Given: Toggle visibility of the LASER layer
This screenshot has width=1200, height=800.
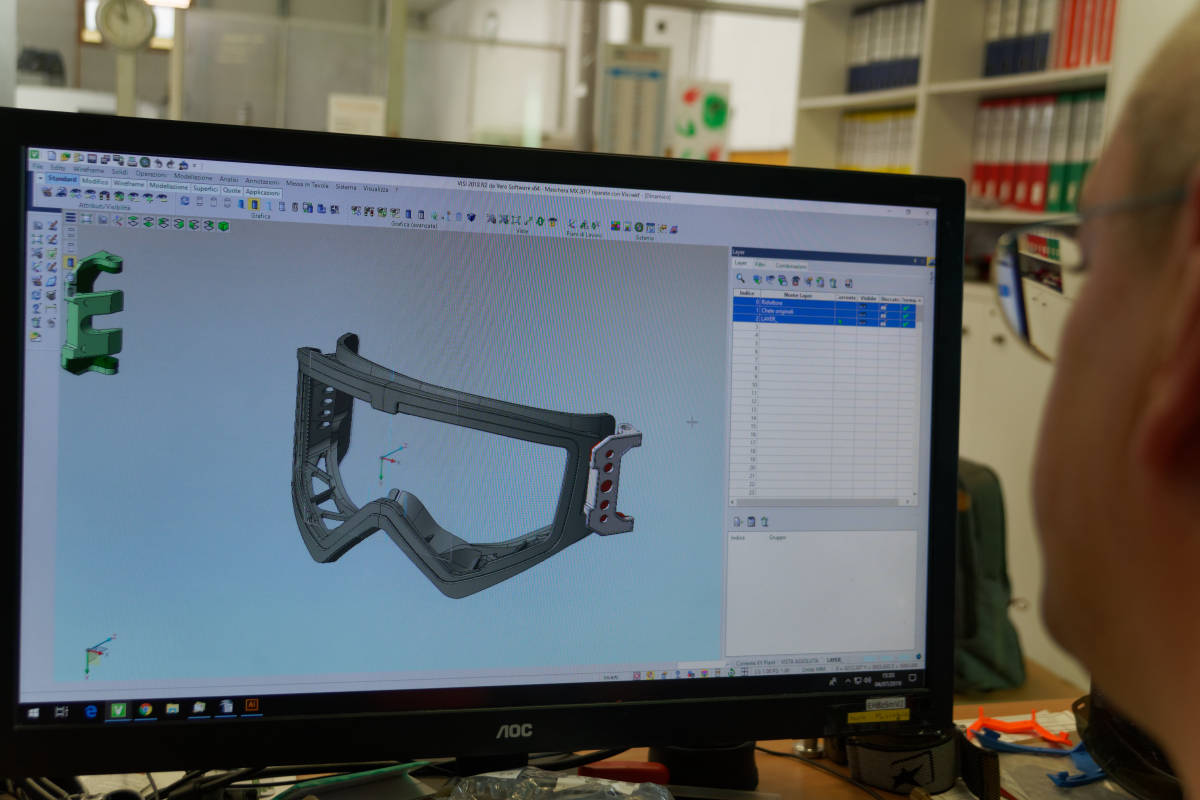Looking at the screenshot, I should (862, 321).
